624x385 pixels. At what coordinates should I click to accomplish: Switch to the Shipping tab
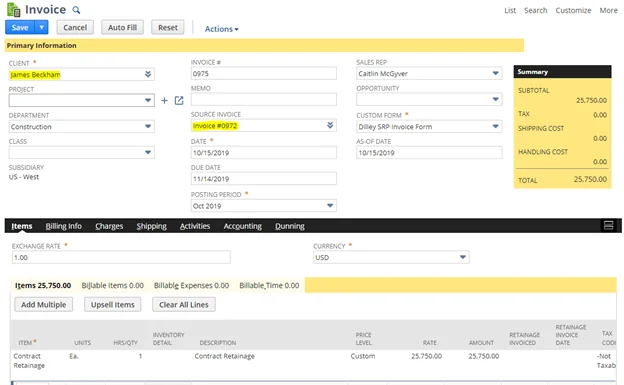click(x=152, y=226)
